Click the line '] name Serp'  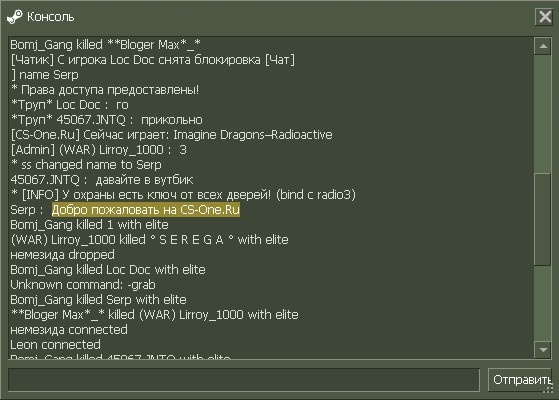point(45,75)
